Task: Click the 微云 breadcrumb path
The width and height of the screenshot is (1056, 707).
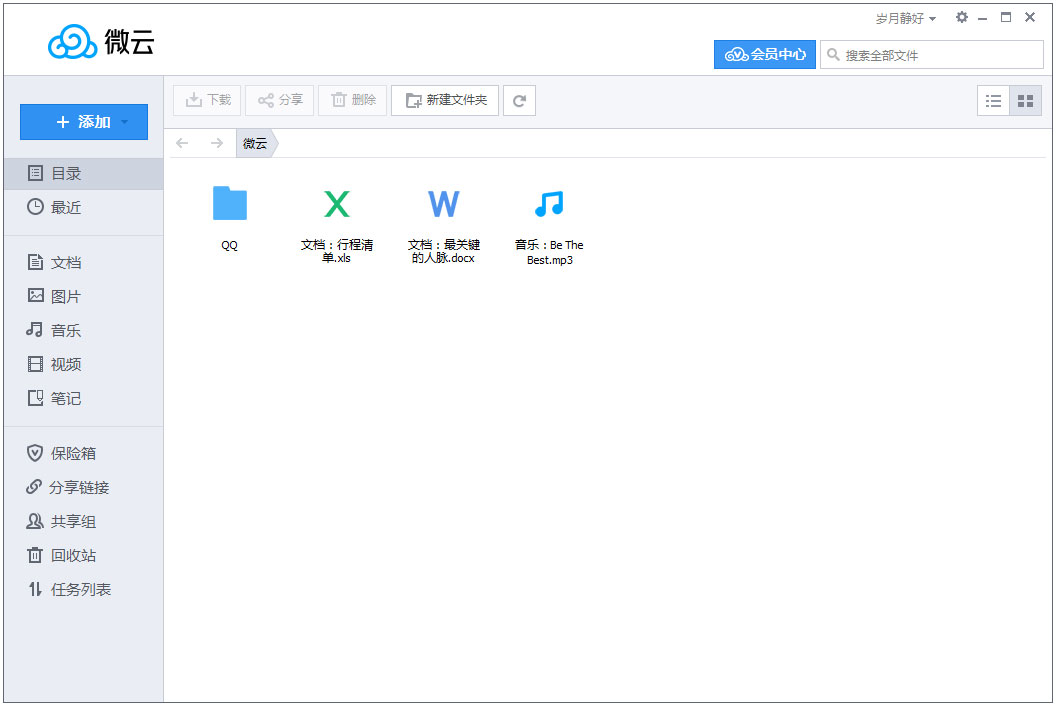Action: click(256, 143)
